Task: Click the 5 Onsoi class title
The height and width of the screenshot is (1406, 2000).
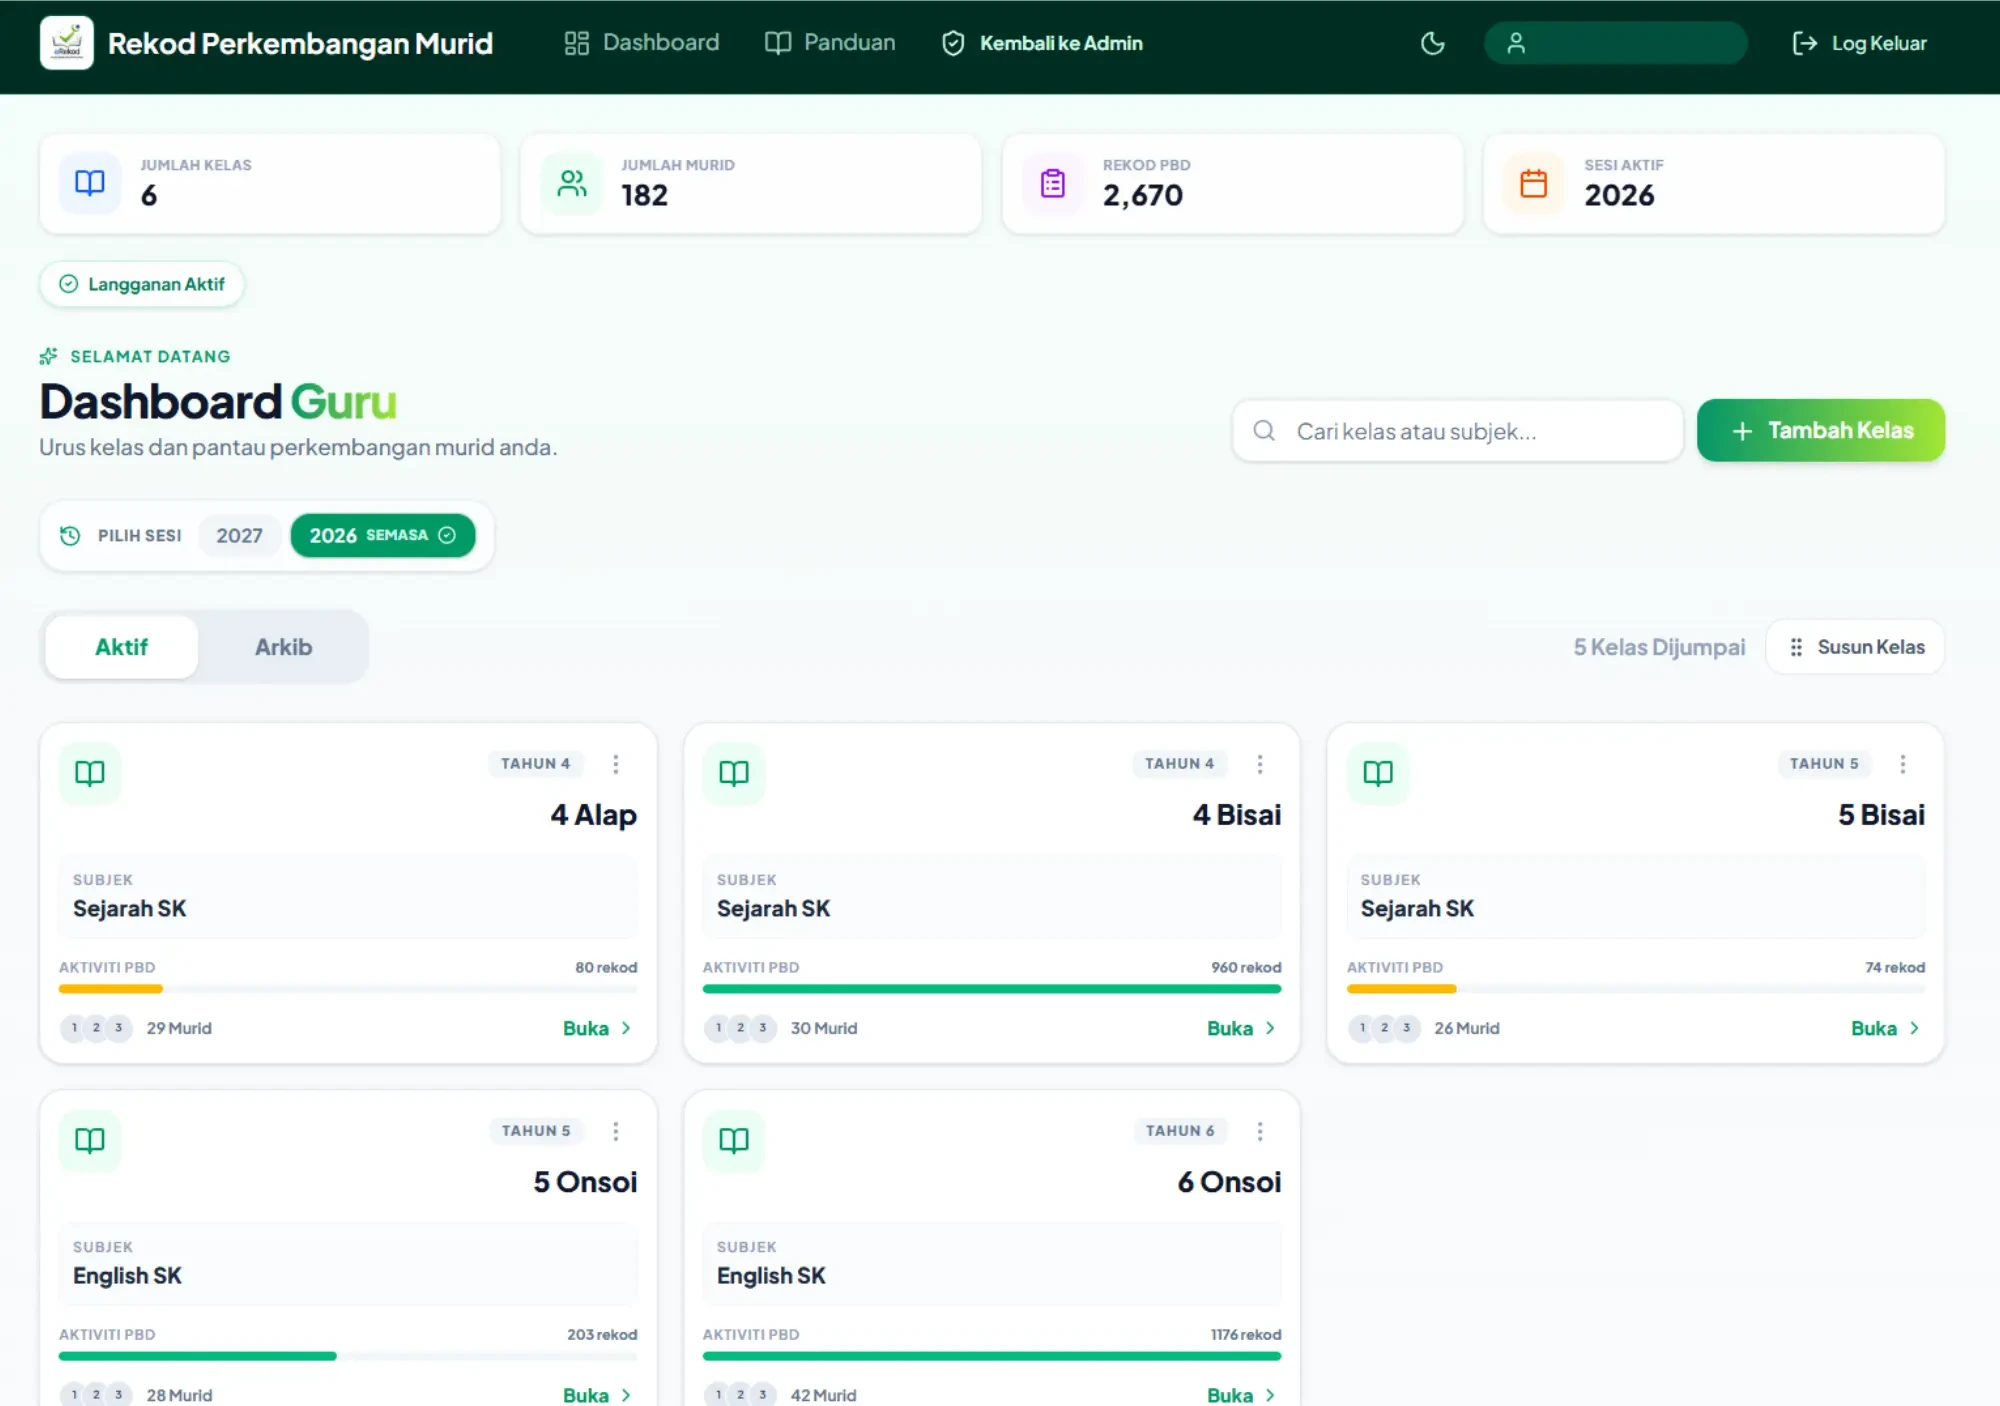Action: pyautogui.click(x=585, y=1182)
